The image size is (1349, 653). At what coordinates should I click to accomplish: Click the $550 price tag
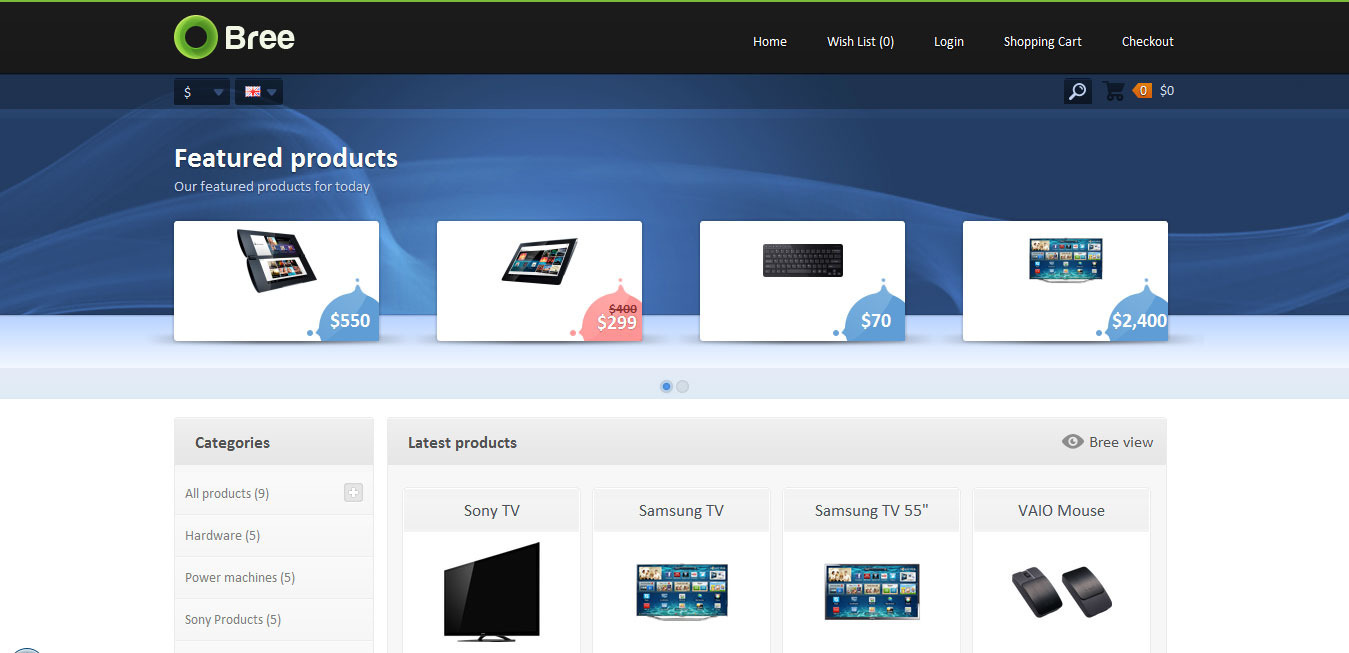350,321
